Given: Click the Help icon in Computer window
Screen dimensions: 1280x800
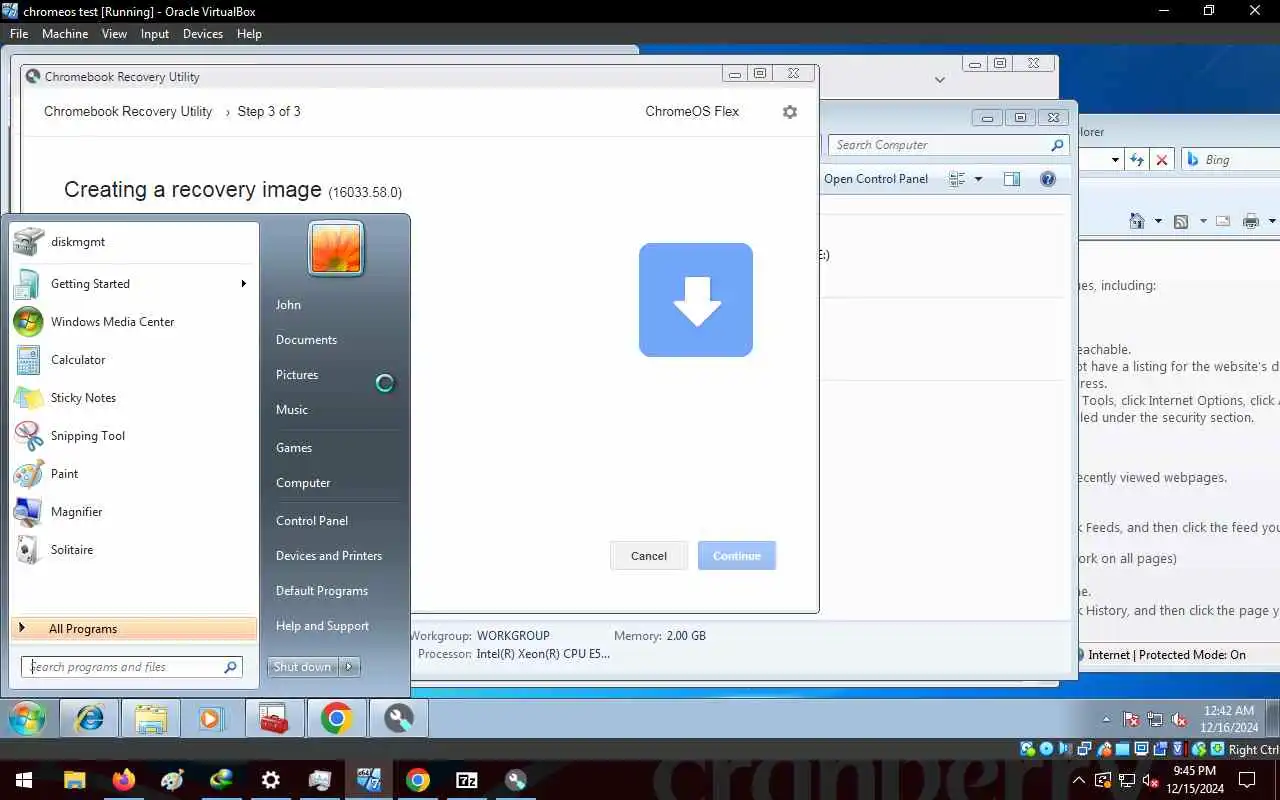Looking at the screenshot, I should point(1048,179).
